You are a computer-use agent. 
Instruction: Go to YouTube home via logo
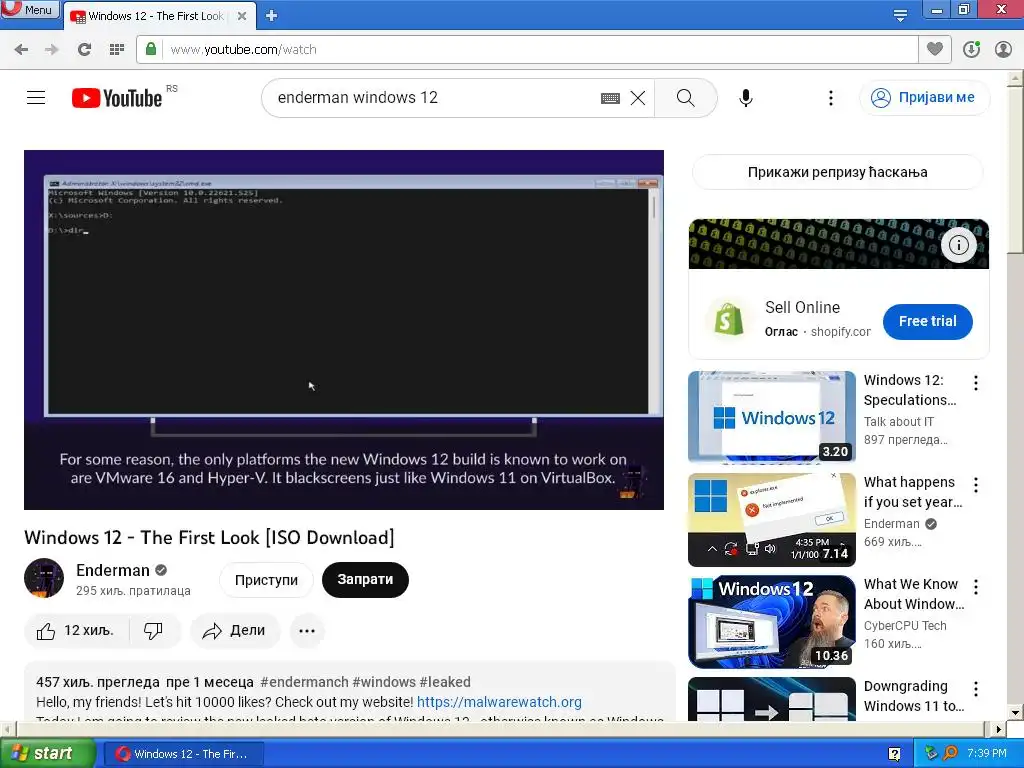tap(117, 98)
